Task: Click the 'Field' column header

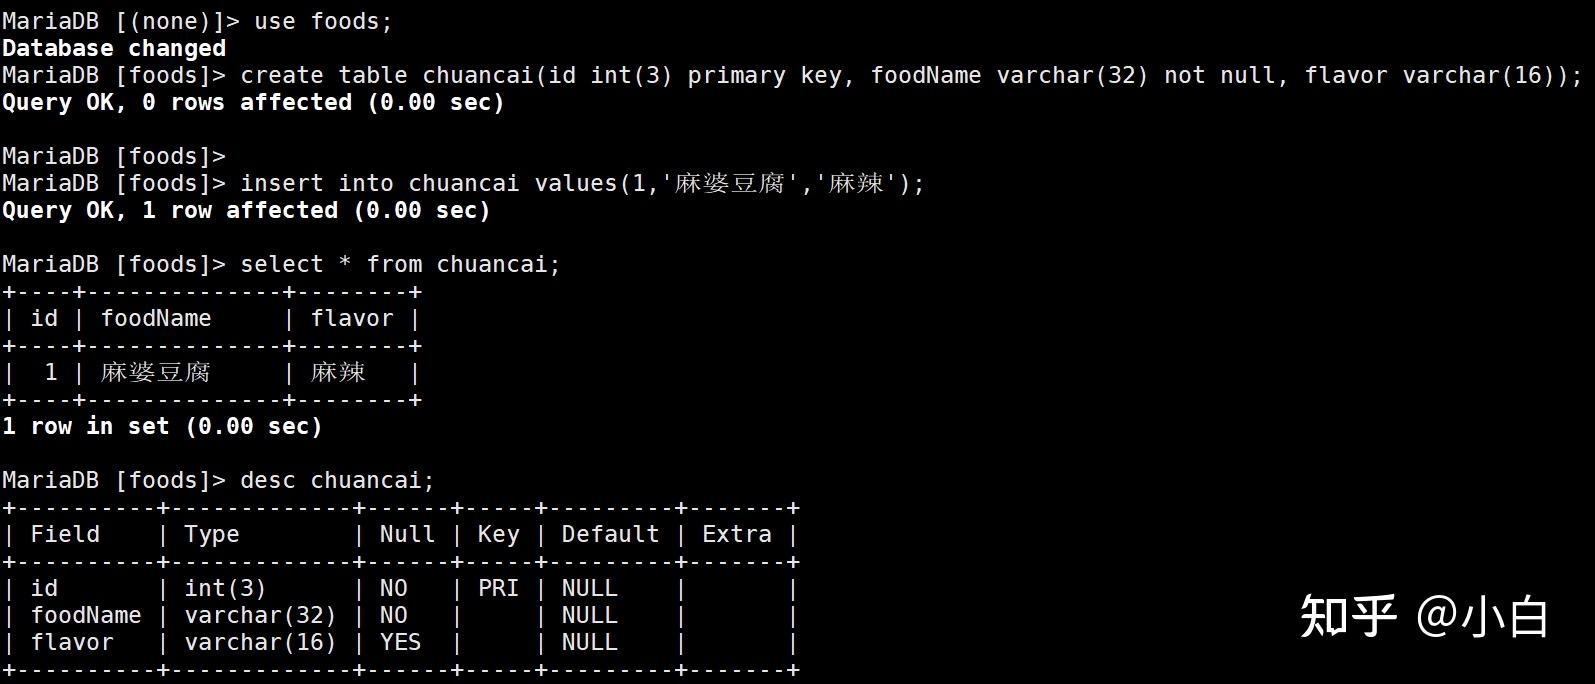Action: coord(65,534)
